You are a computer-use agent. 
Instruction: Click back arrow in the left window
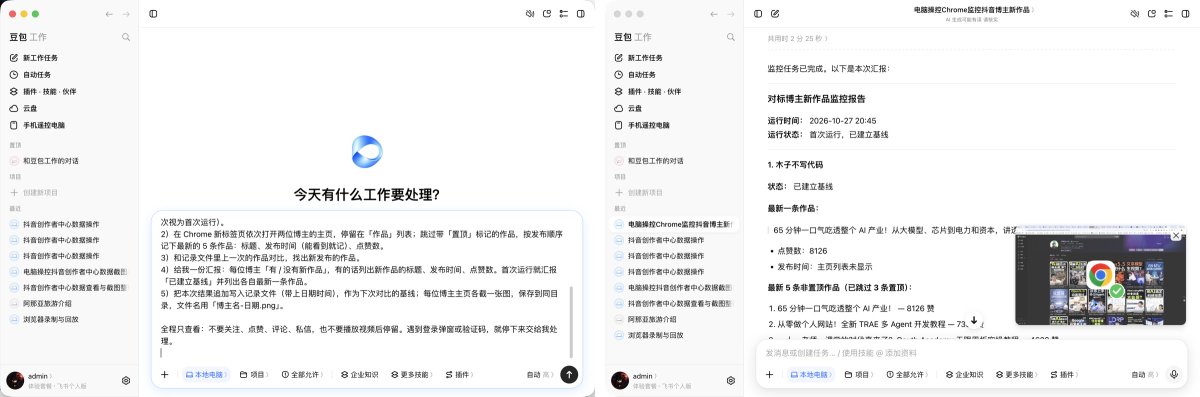click(x=109, y=14)
